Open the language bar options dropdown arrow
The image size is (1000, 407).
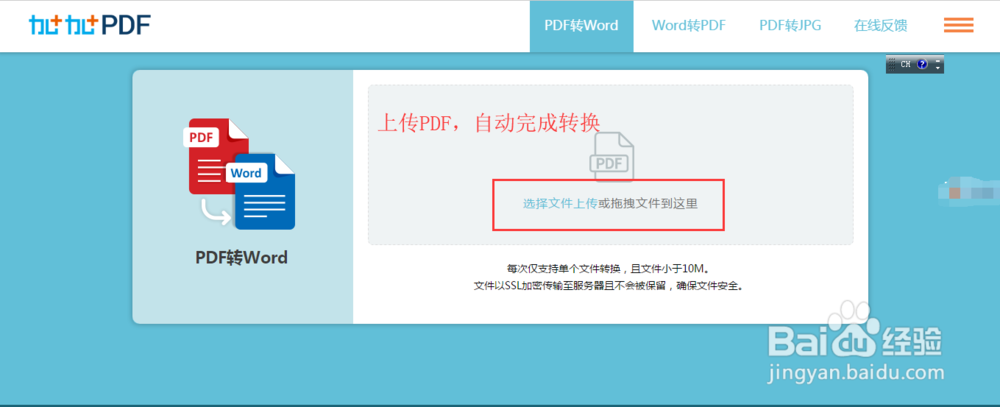(x=938, y=68)
